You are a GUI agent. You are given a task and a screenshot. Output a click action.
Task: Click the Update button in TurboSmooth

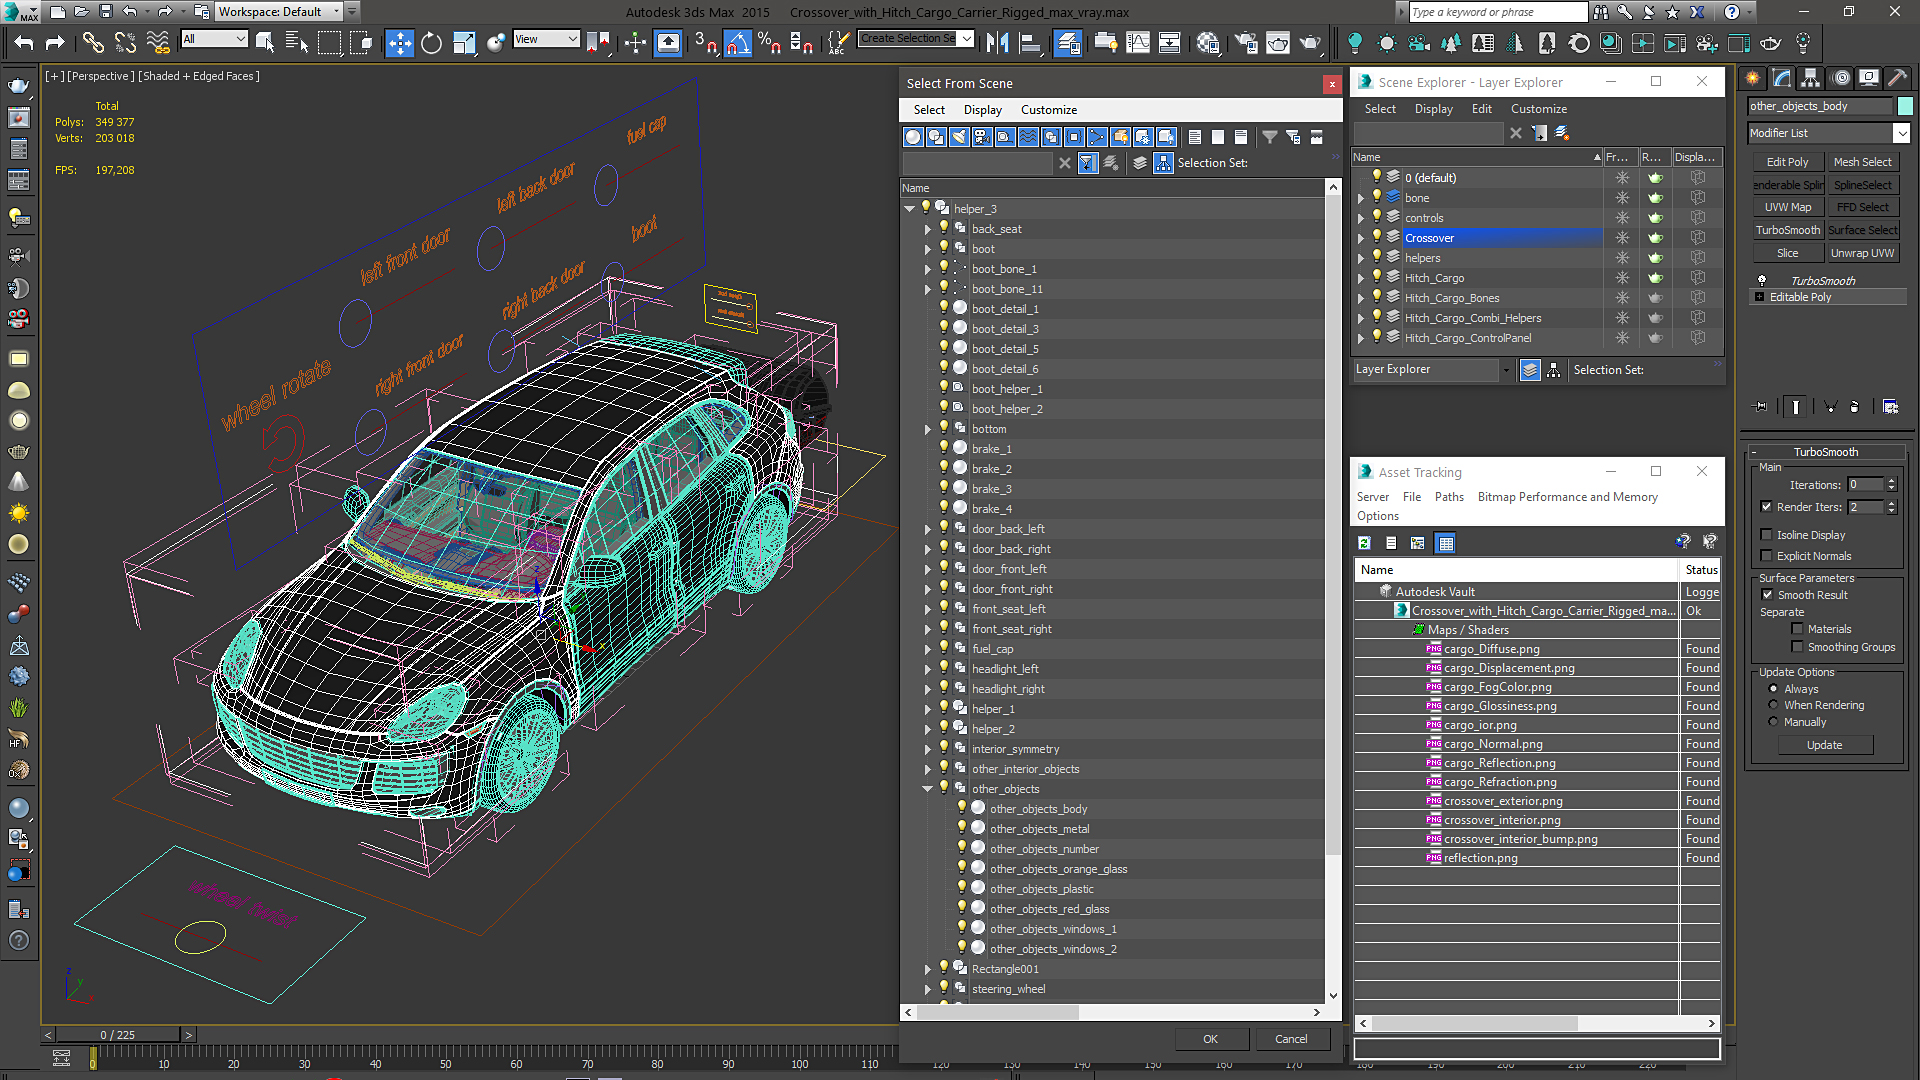1824,745
